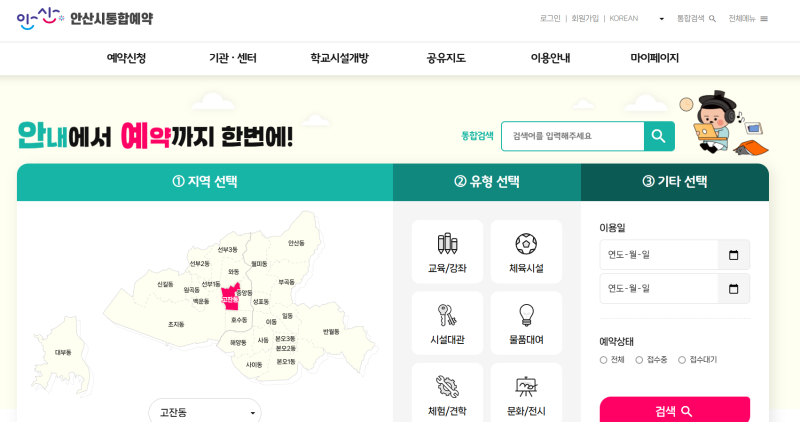Click the magnifier icon next to 통합검색 in header
This screenshot has width=800, height=422.
712,19
